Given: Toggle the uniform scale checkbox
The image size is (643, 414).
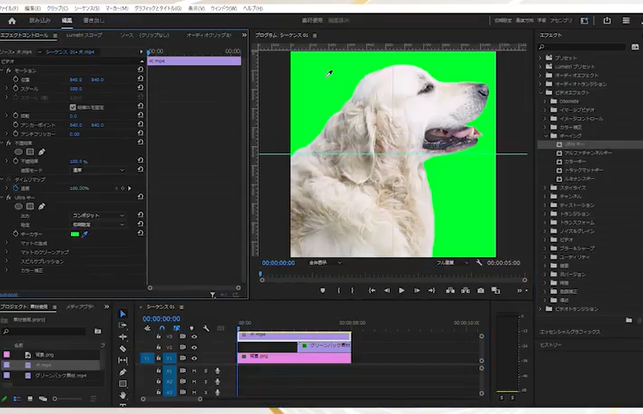Looking at the screenshot, I should point(71,107).
